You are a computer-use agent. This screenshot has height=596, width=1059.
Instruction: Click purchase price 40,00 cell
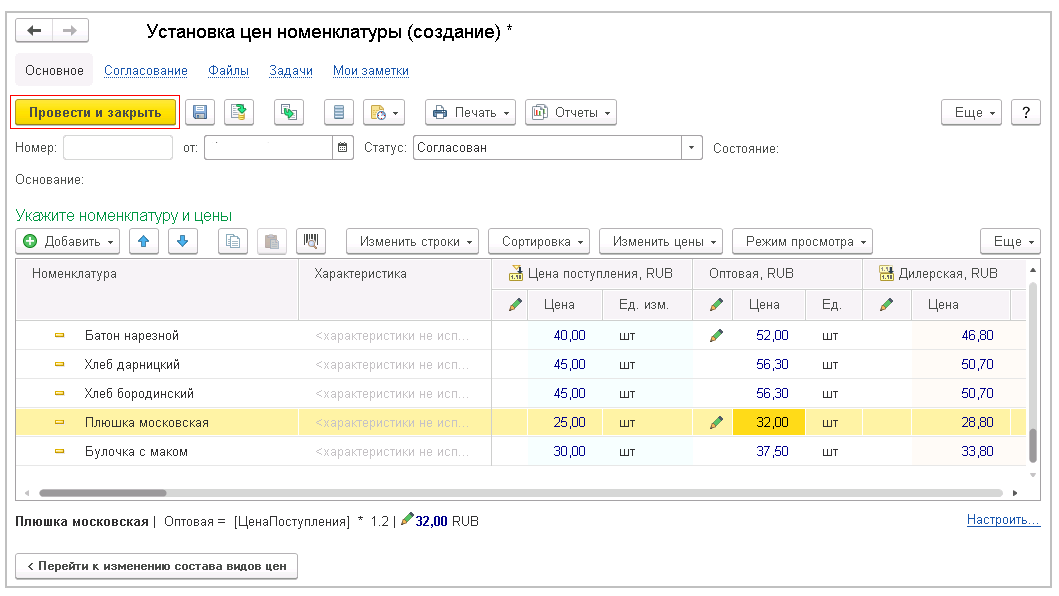[x=565, y=335]
